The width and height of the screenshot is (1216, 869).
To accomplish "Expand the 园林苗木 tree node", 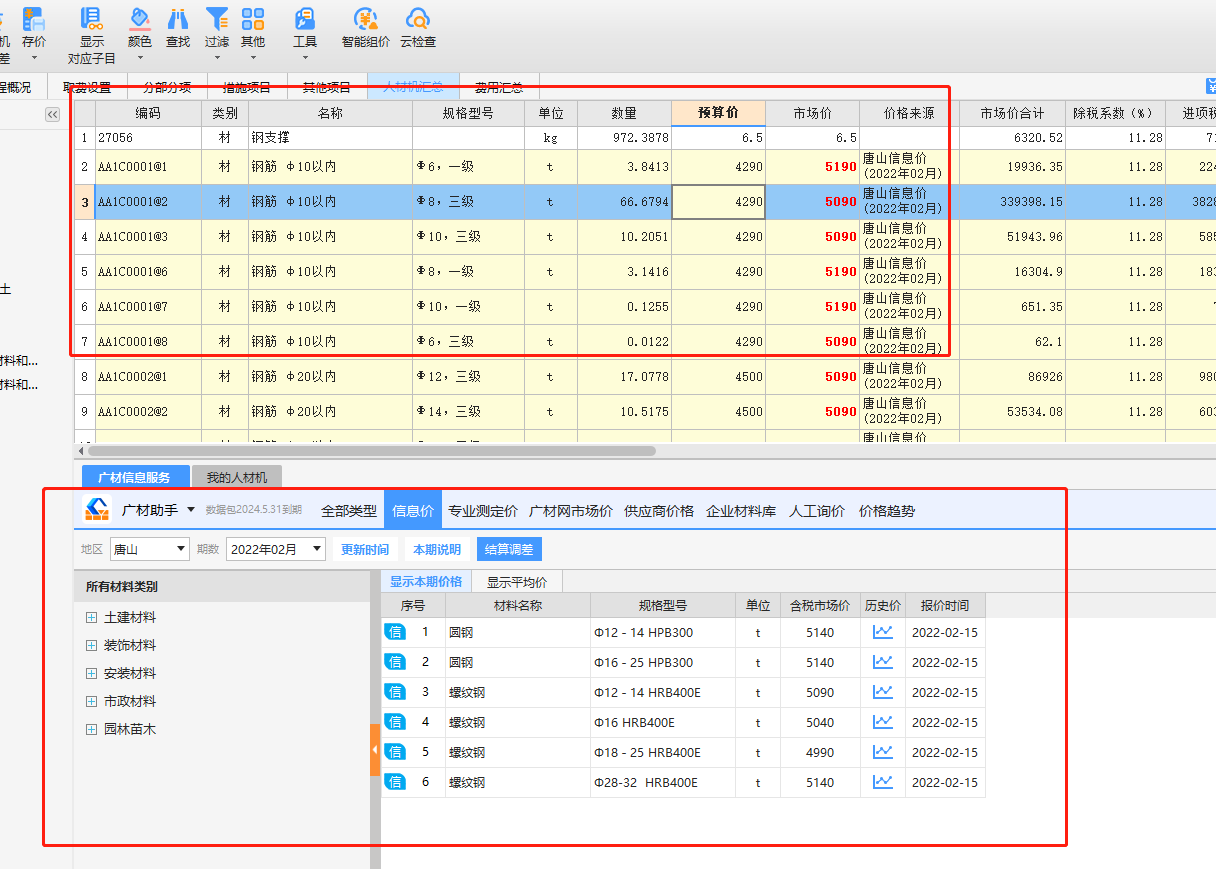I will [91, 729].
